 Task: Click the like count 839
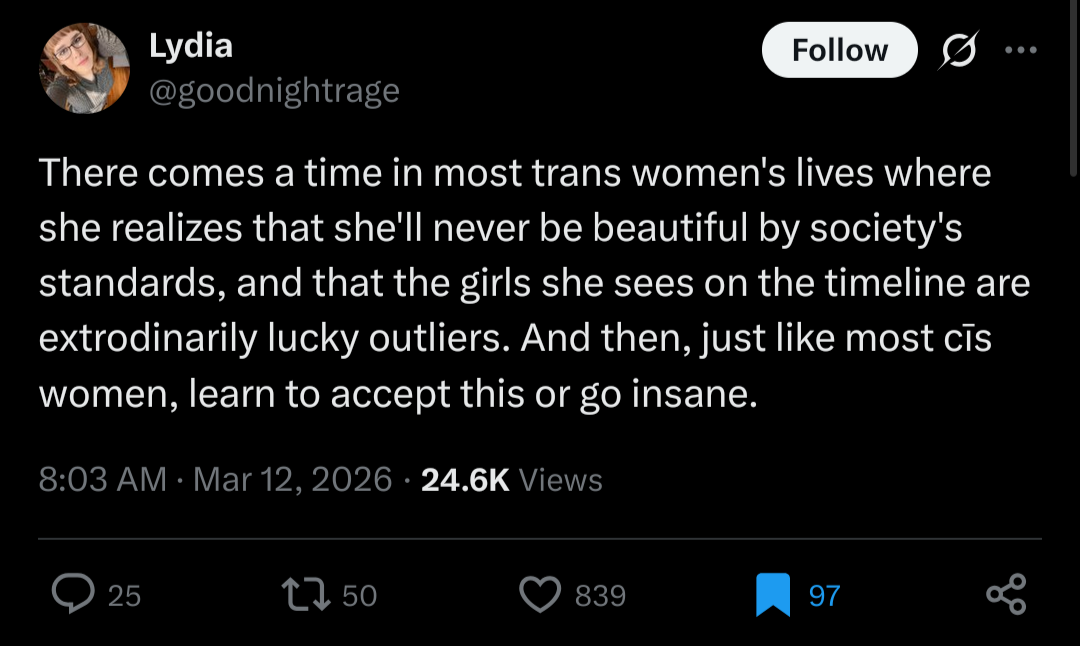(600, 596)
